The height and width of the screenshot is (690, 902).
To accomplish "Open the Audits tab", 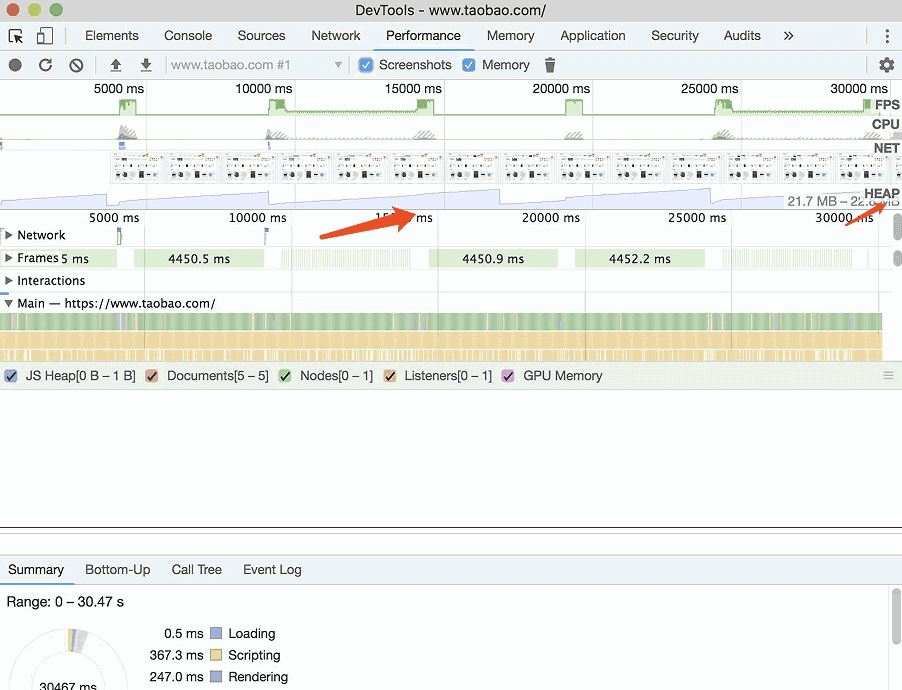I will click(x=742, y=36).
